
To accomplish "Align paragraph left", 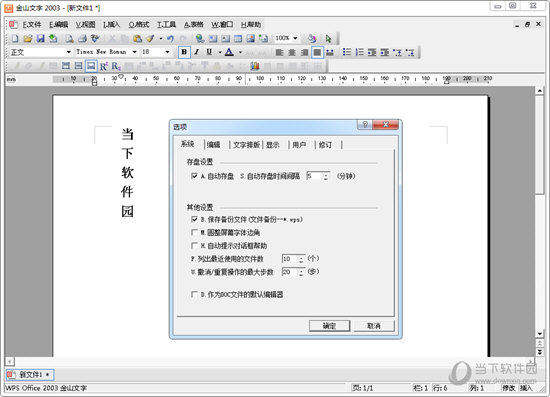I will pos(279,52).
